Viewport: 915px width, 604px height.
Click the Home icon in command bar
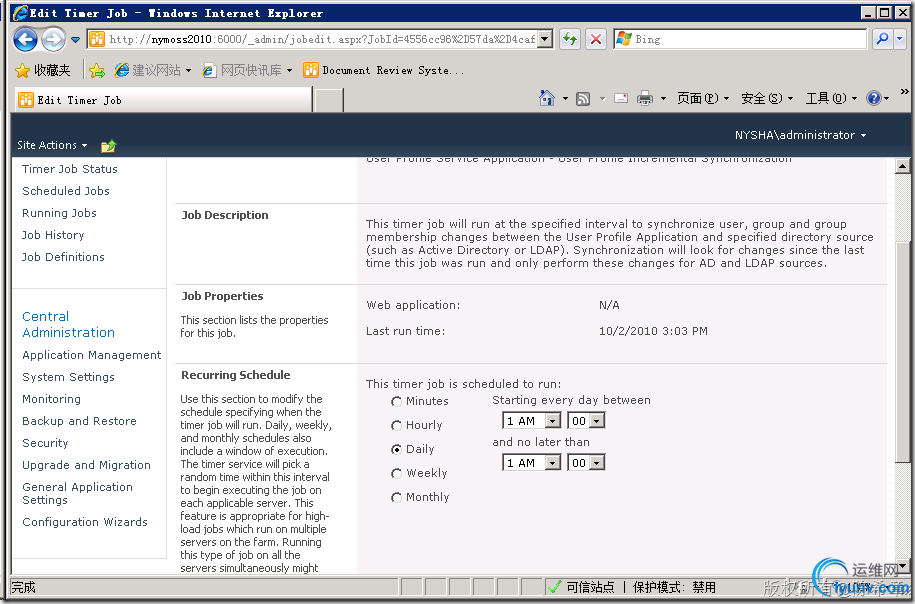point(546,98)
